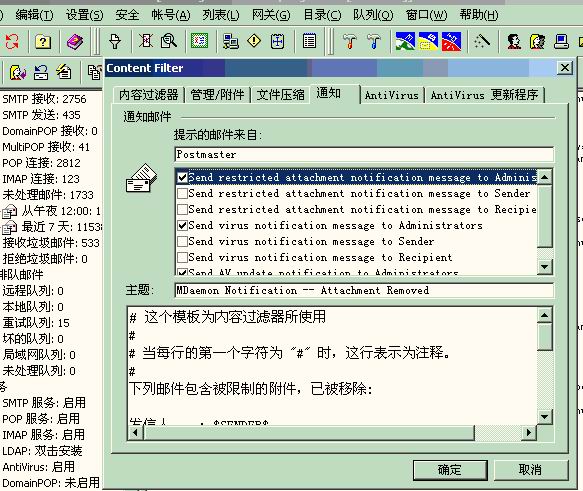Click the magnifier search toolbar icon
This screenshot has height=491, width=583.
169,41
